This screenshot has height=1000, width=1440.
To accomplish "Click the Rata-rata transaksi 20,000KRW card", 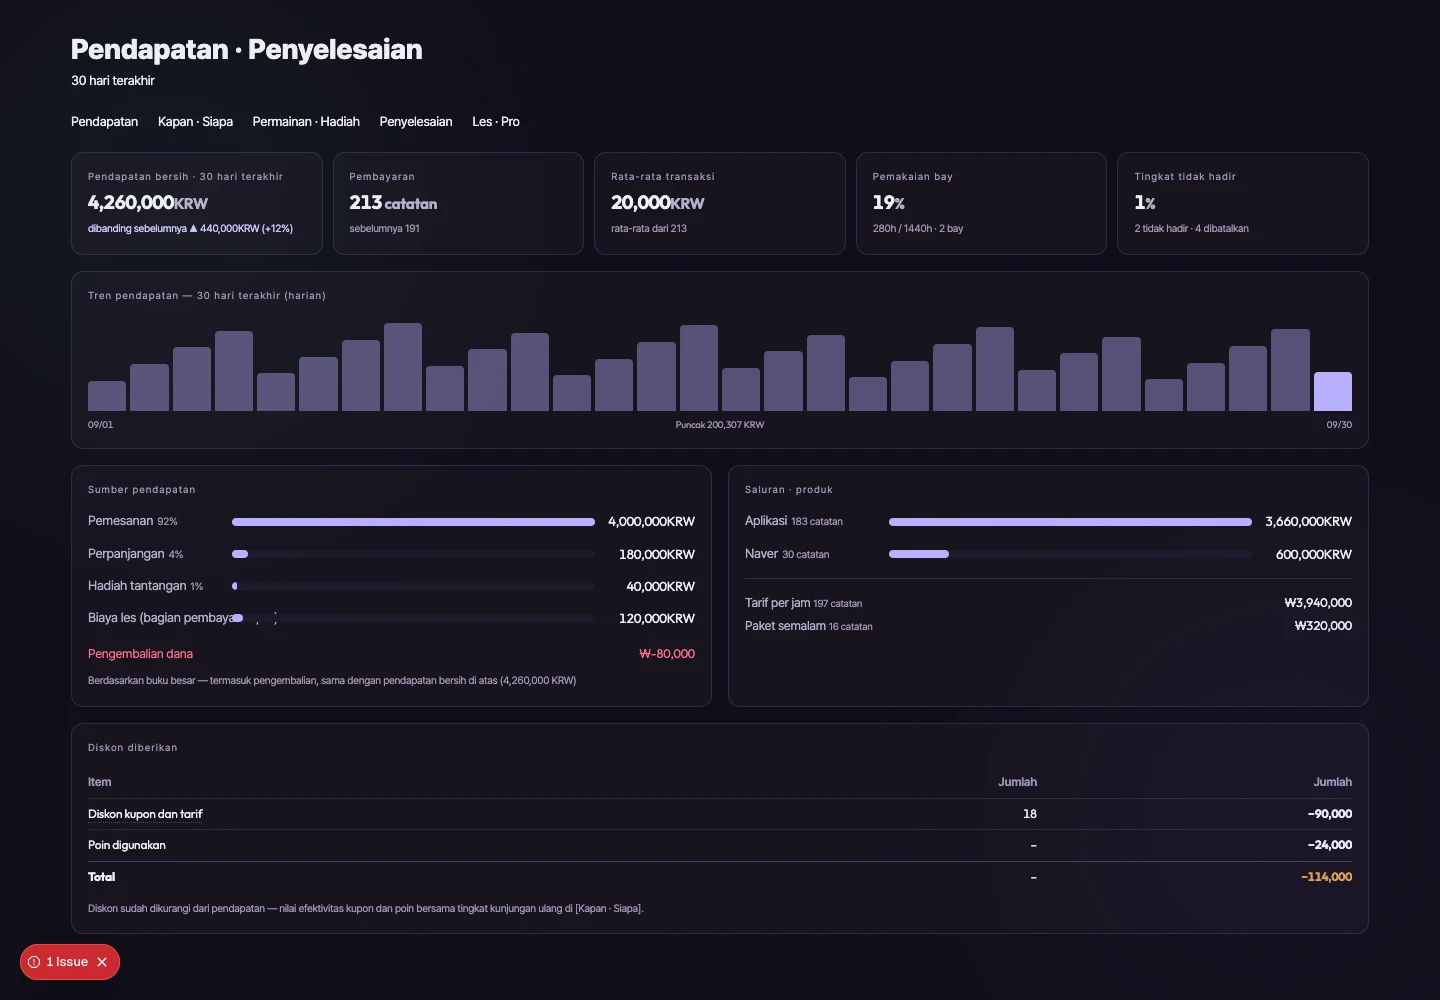I will pyautogui.click(x=720, y=203).
